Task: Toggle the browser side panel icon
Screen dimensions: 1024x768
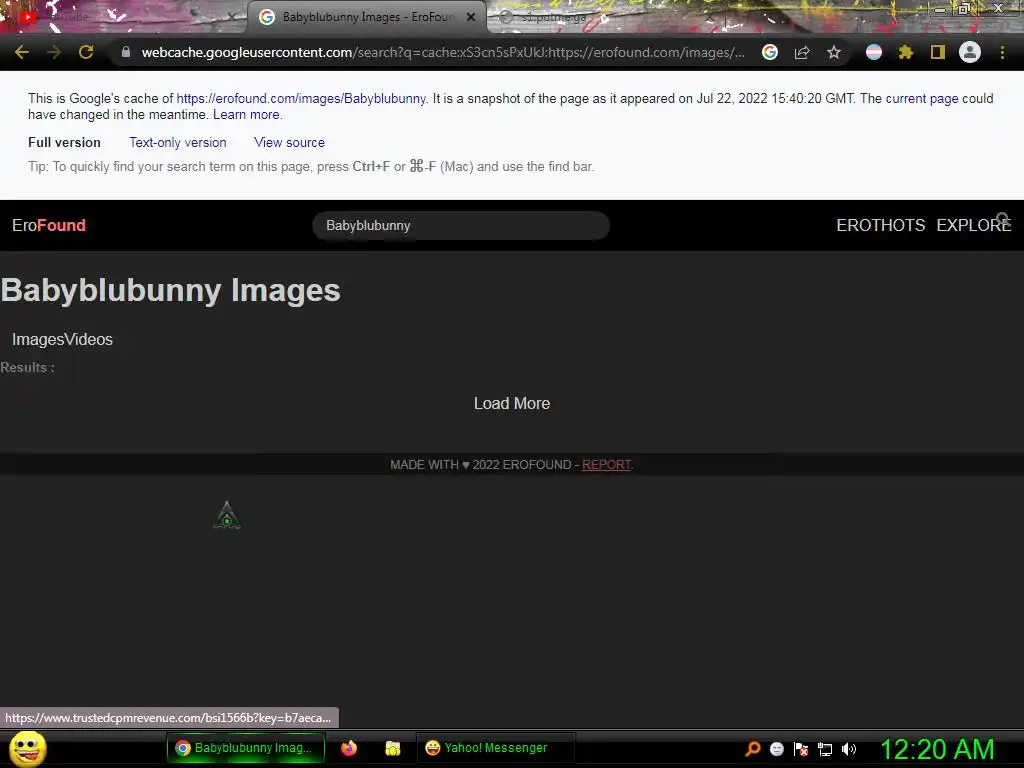Action: pos(938,52)
